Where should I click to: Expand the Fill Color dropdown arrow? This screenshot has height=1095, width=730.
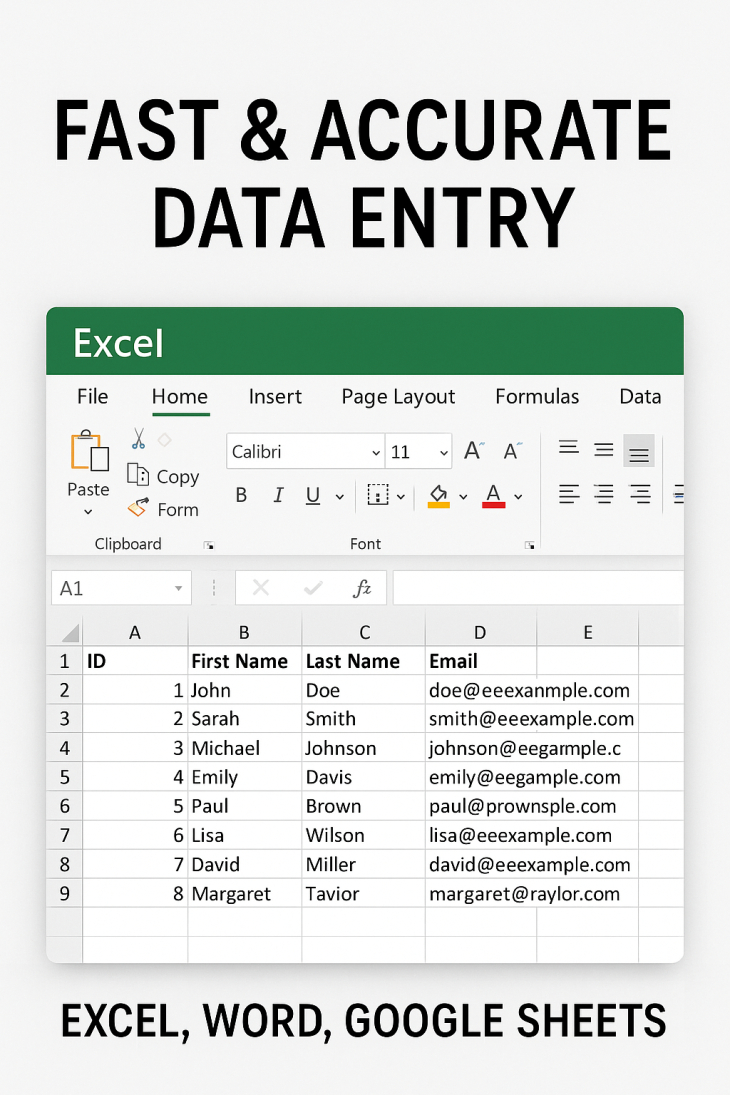coord(463,497)
